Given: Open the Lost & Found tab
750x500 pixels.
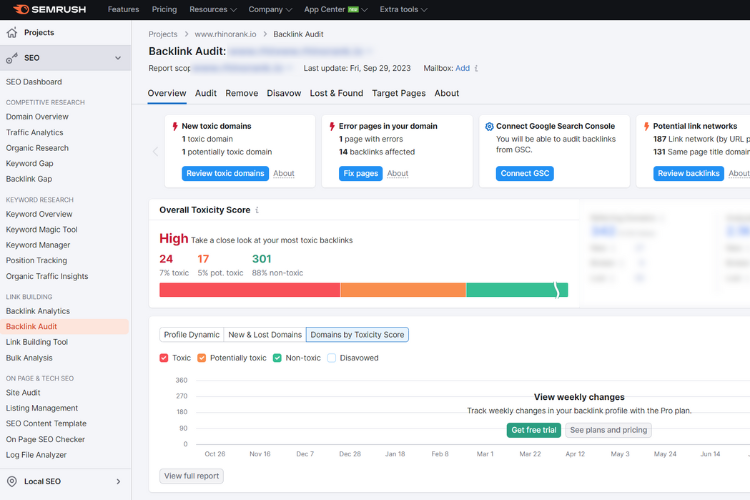Looking at the screenshot, I should [x=336, y=93].
